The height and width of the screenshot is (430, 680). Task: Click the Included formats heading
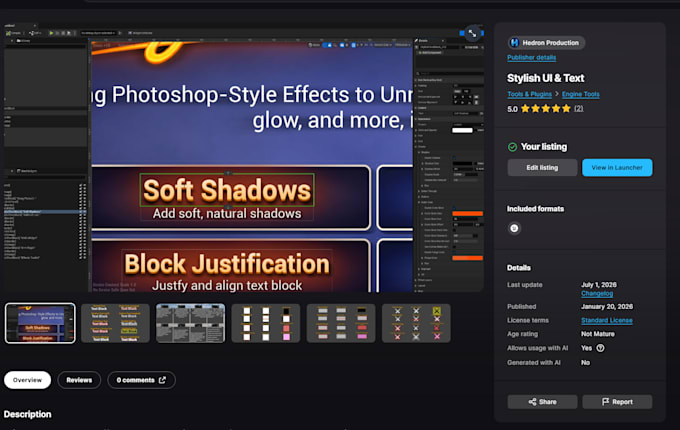[536, 209]
